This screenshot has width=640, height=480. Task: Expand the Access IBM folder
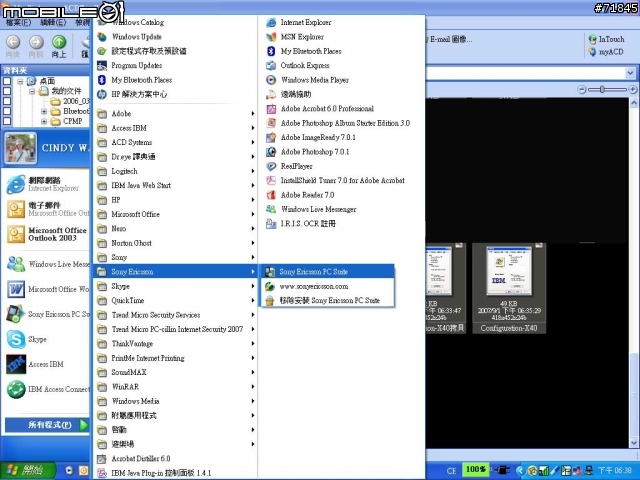(176, 128)
